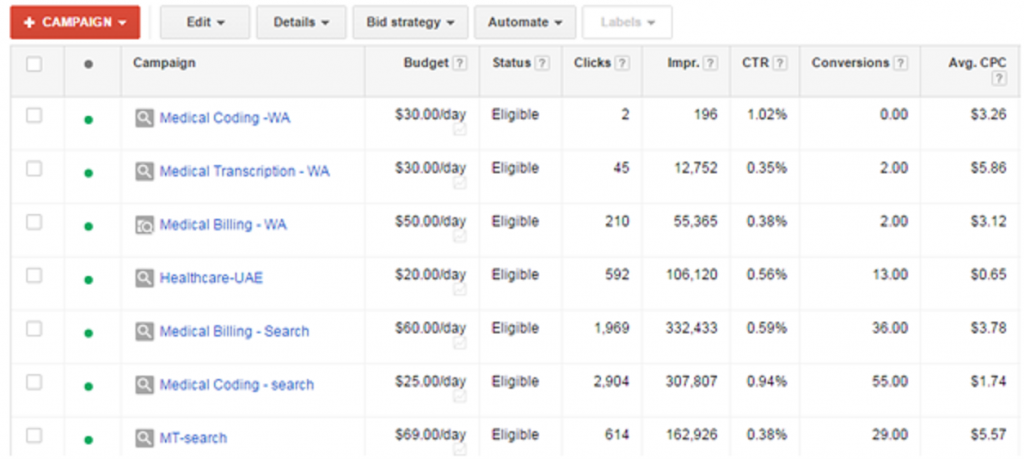Open the Medical Coding -WA campaign link
This screenshot has height=459, width=1024.
click(225, 118)
